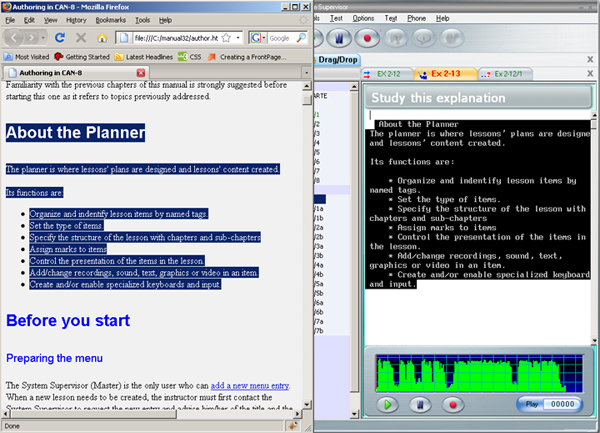Follow the 'add a new menu entry' link

click(x=250, y=384)
